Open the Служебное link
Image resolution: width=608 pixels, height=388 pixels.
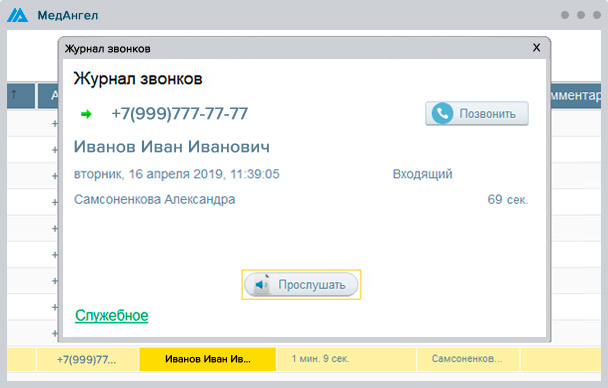pyautogui.click(x=112, y=316)
